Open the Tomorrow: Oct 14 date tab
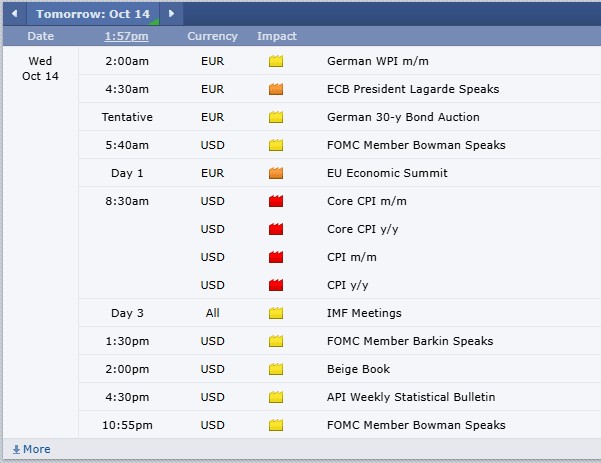The width and height of the screenshot is (601, 463). pyautogui.click(x=93, y=14)
